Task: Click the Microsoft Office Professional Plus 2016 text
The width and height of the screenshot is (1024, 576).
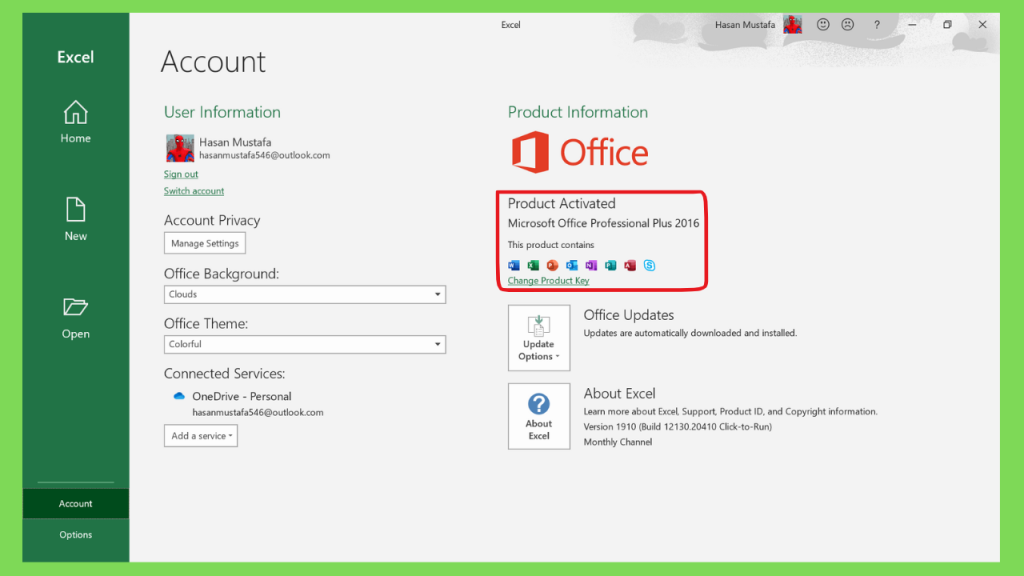Action: pos(603,223)
